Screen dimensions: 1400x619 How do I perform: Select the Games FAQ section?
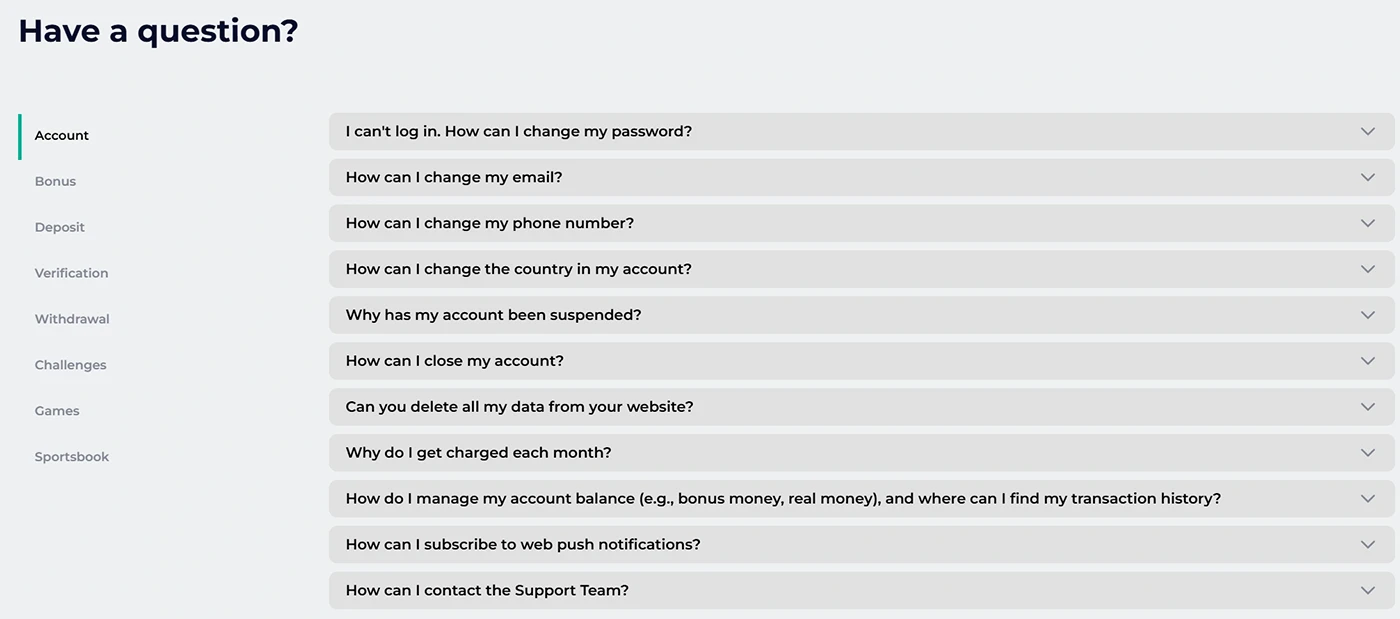click(57, 410)
